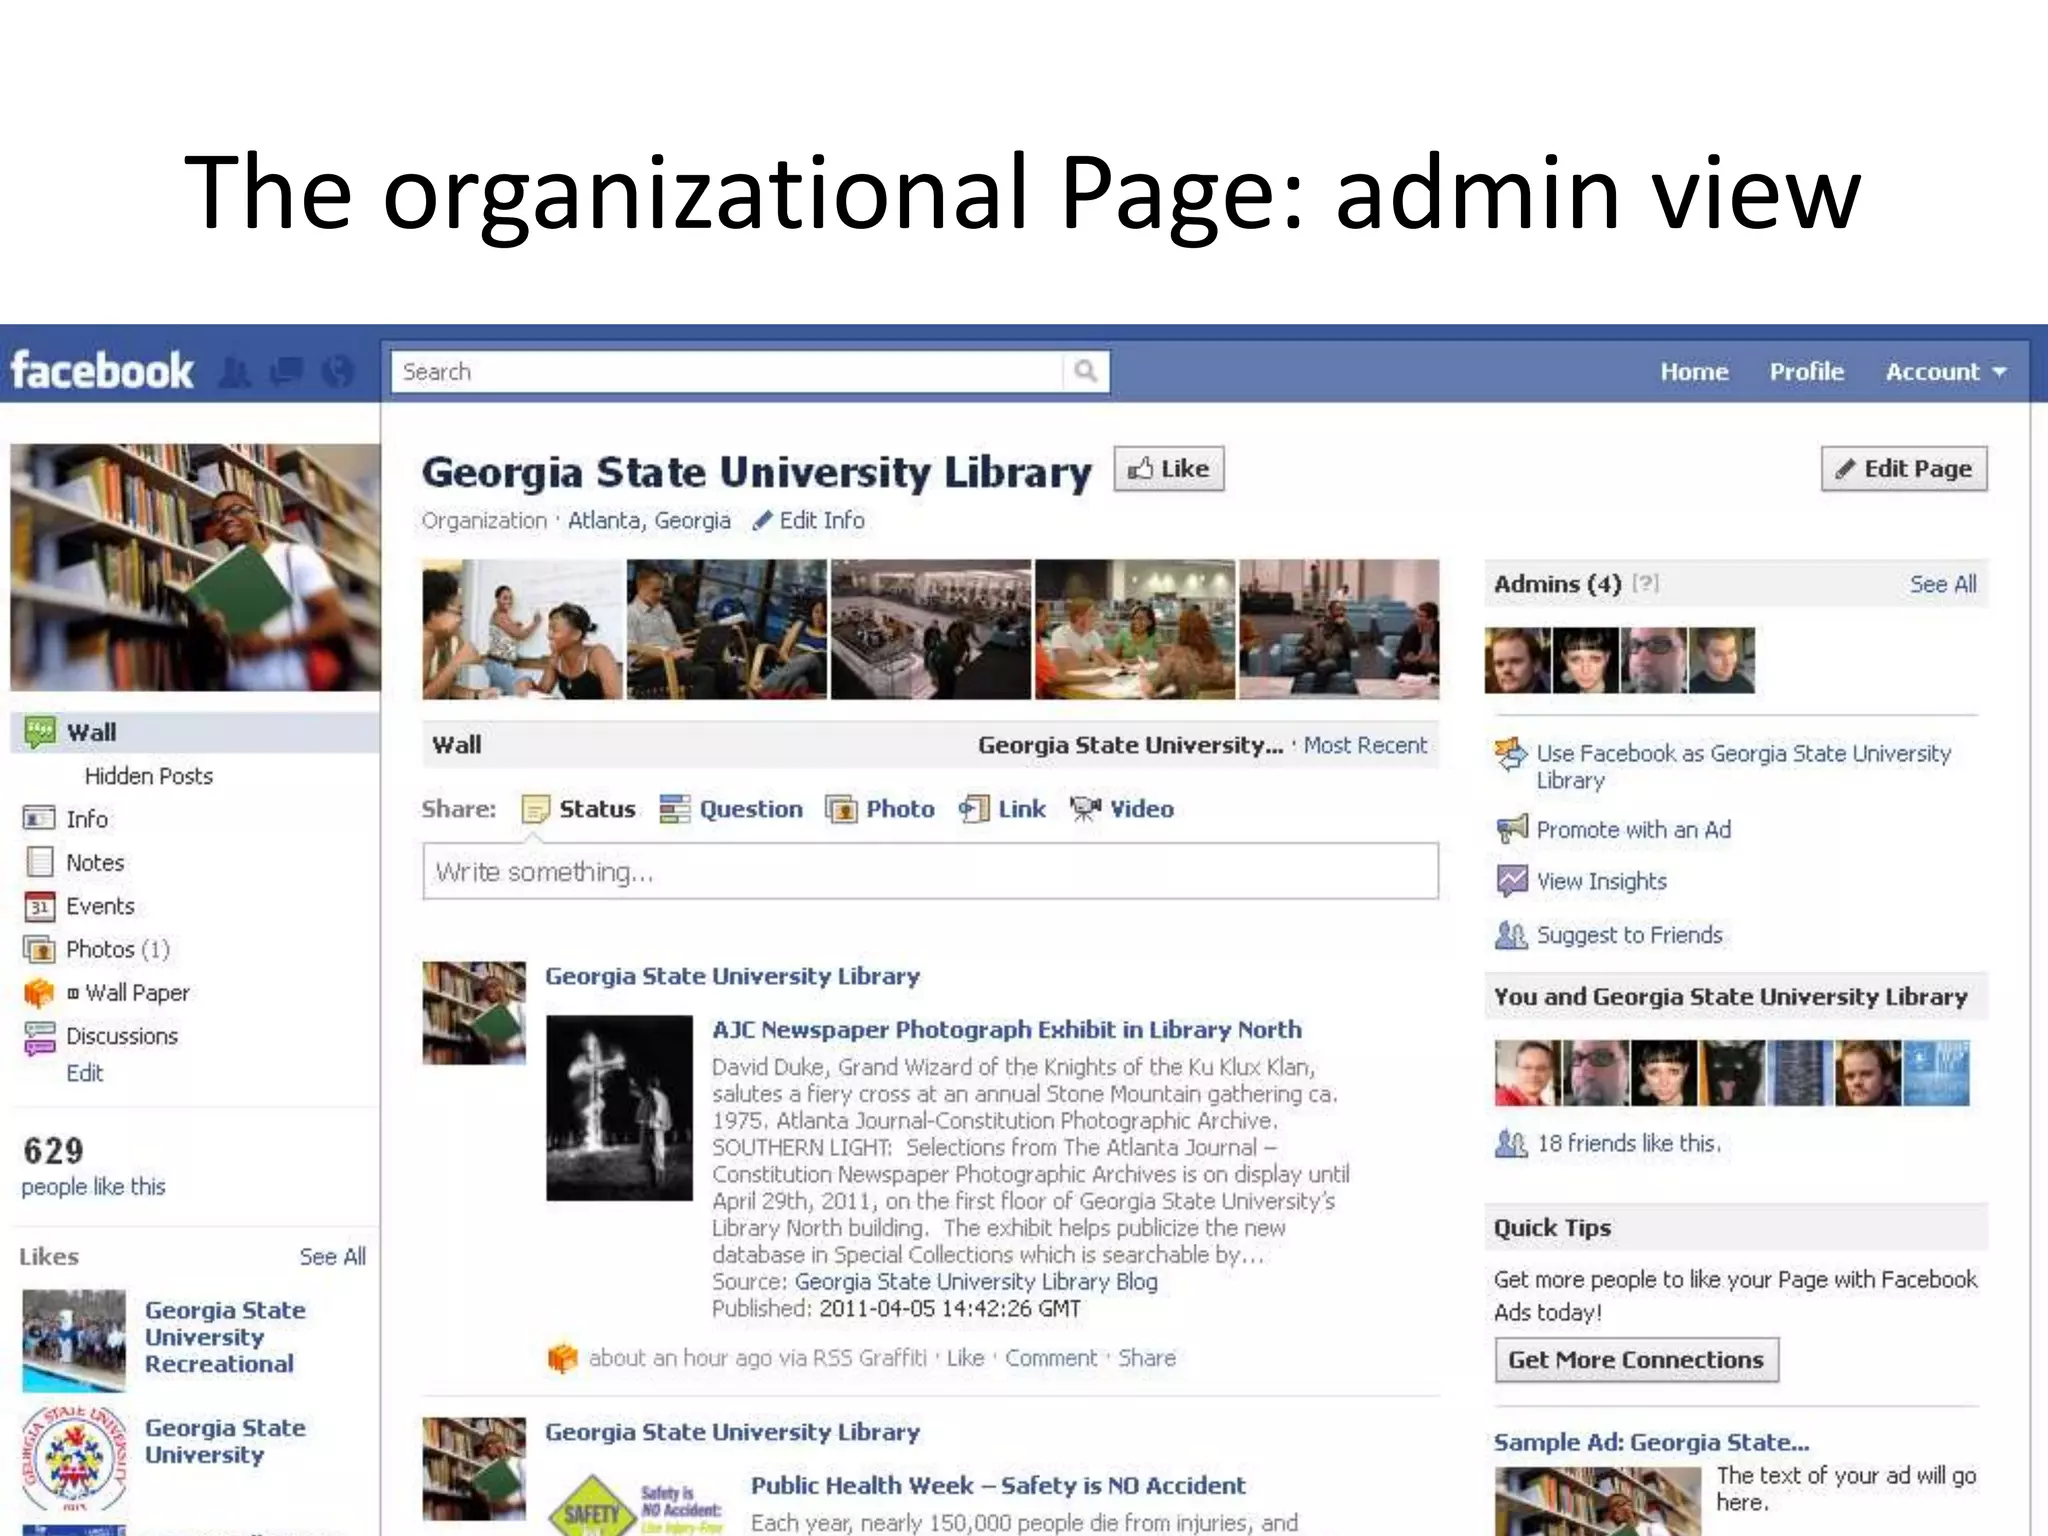Open the notifications globe icon
The width and height of the screenshot is (2048, 1536).
pos(338,372)
